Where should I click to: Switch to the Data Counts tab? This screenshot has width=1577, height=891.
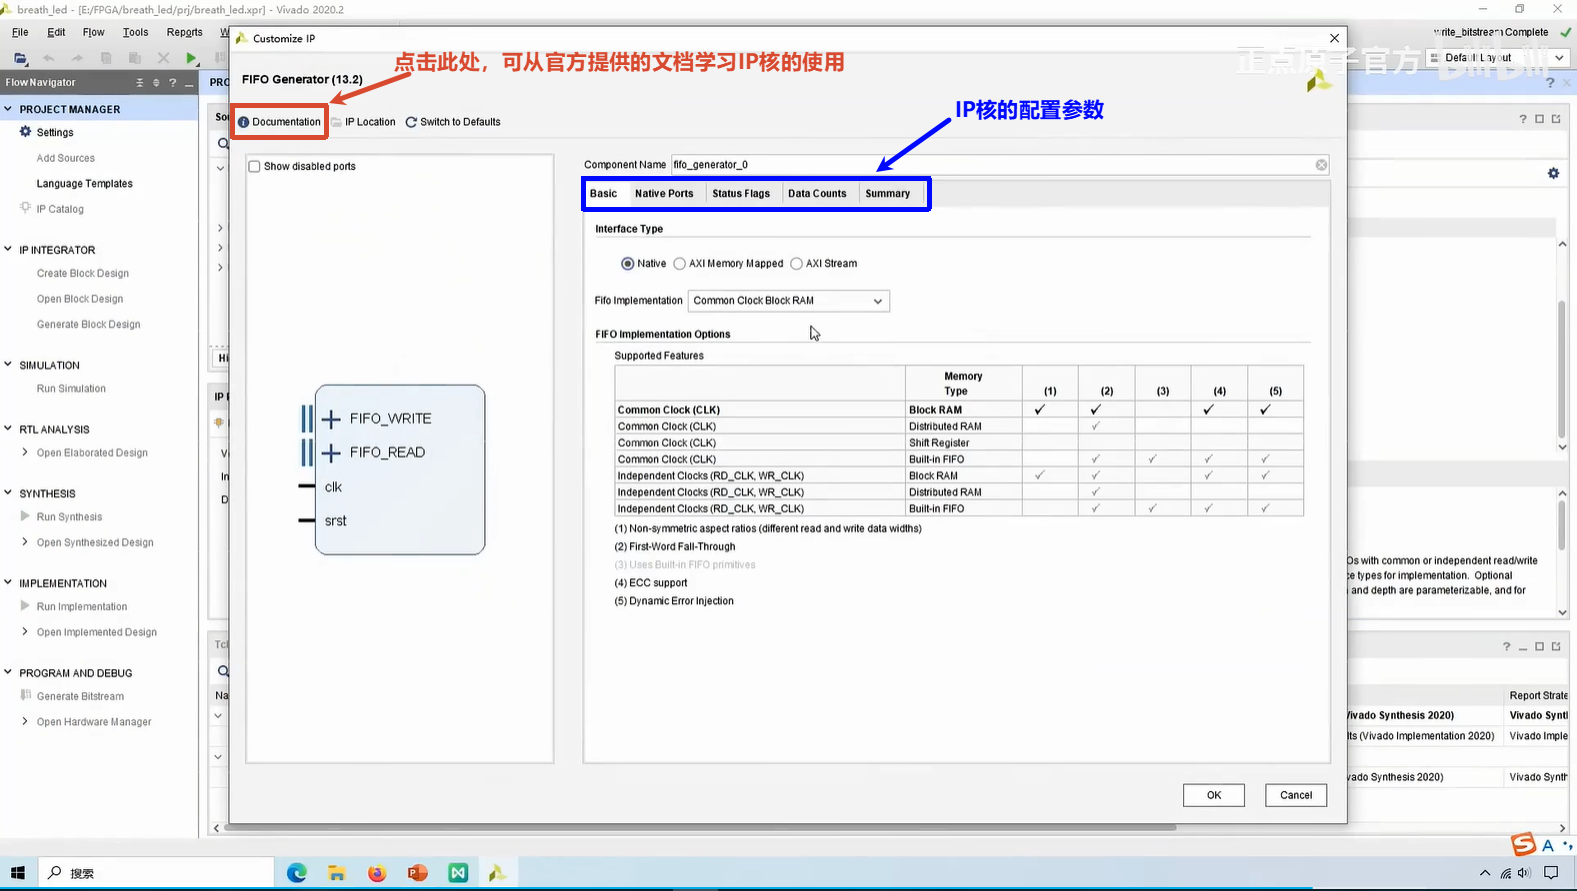[x=817, y=194]
